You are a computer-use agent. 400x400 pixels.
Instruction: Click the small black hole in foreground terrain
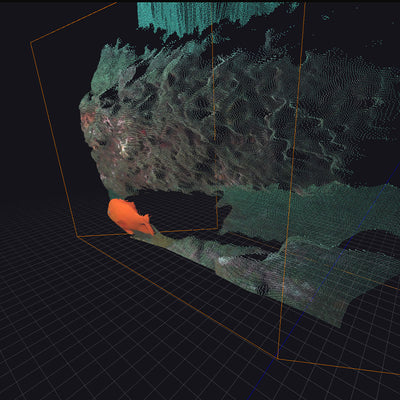tap(264, 289)
